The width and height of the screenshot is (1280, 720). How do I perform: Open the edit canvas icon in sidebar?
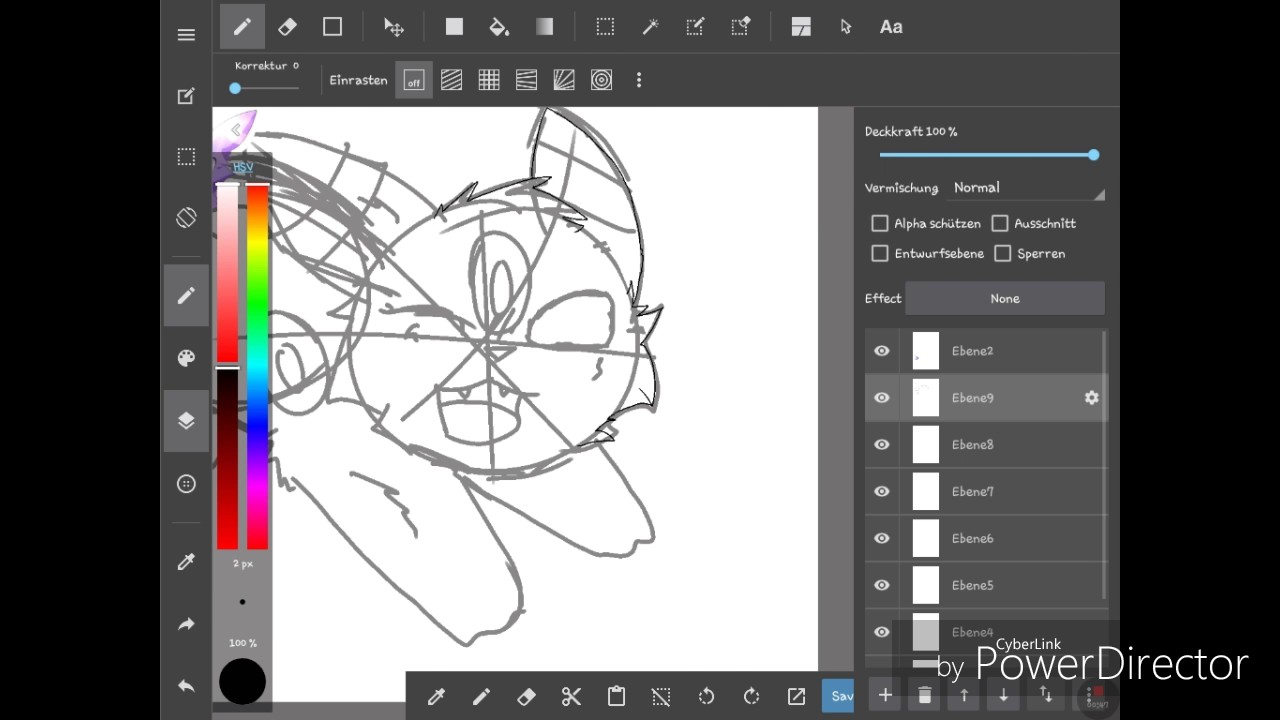pyautogui.click(x=186, y=96)
